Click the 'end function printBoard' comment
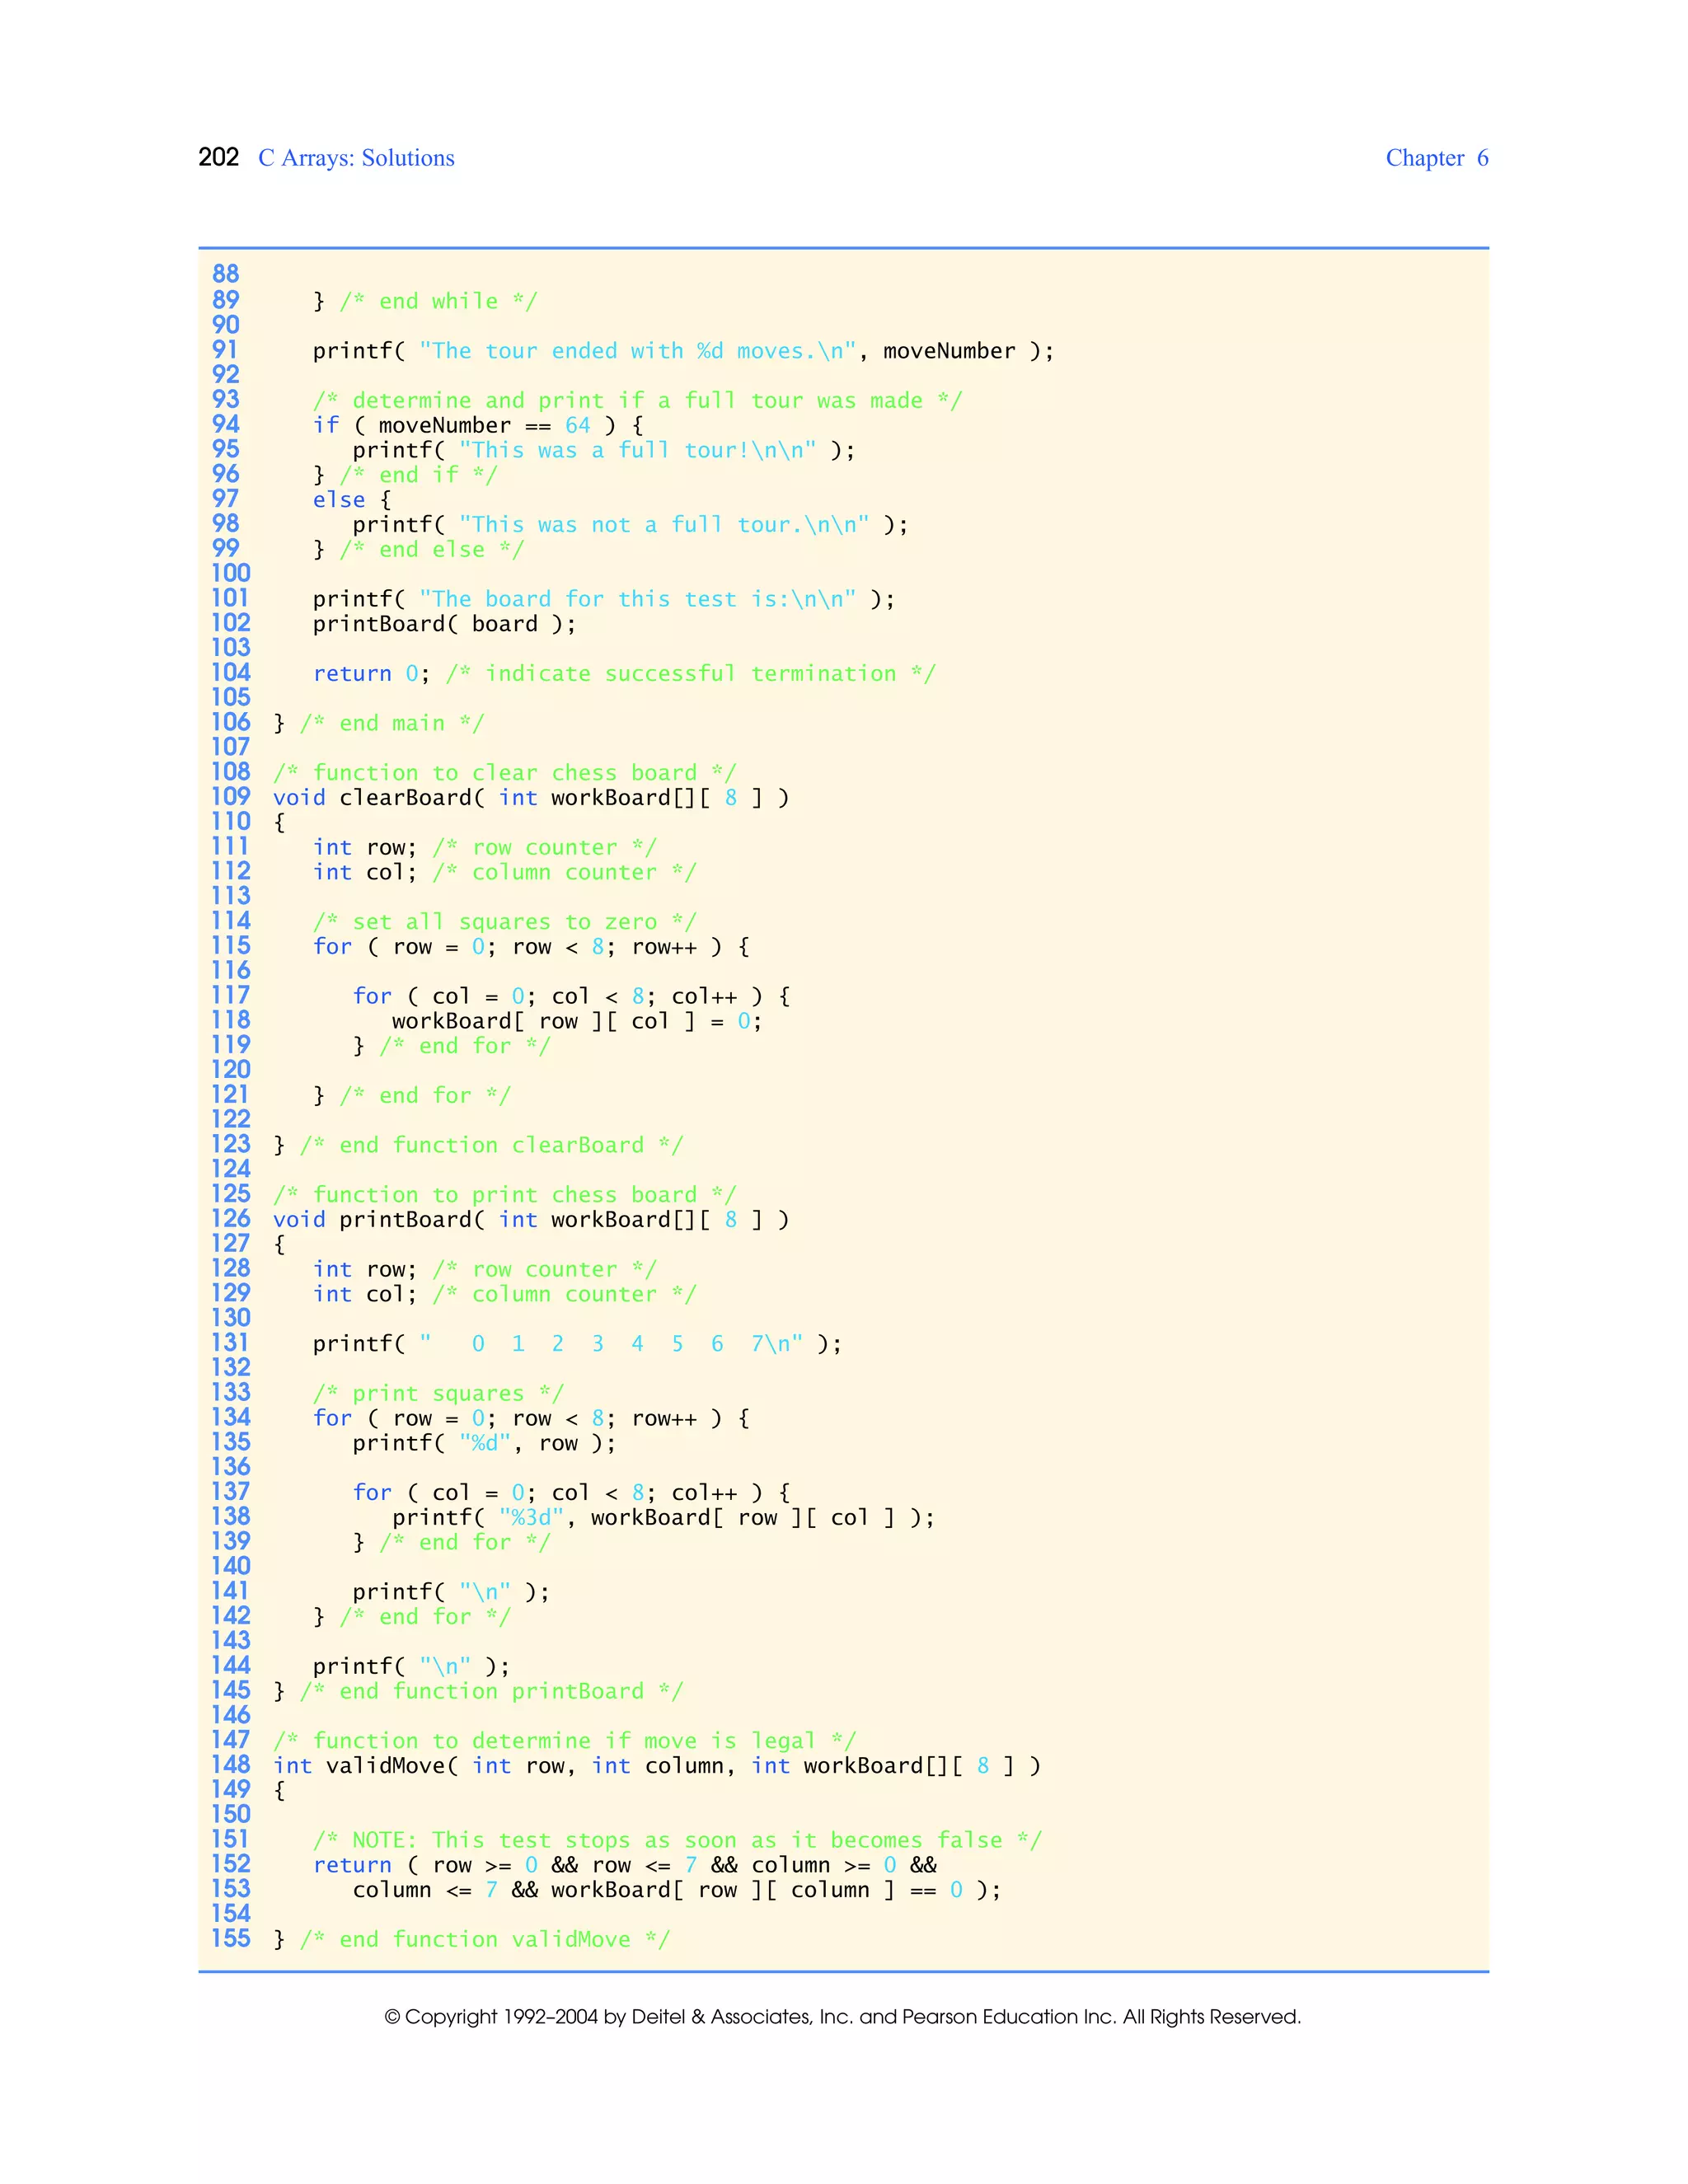This screenshot has height=2184, width=1688. (x=492, y=1691)
